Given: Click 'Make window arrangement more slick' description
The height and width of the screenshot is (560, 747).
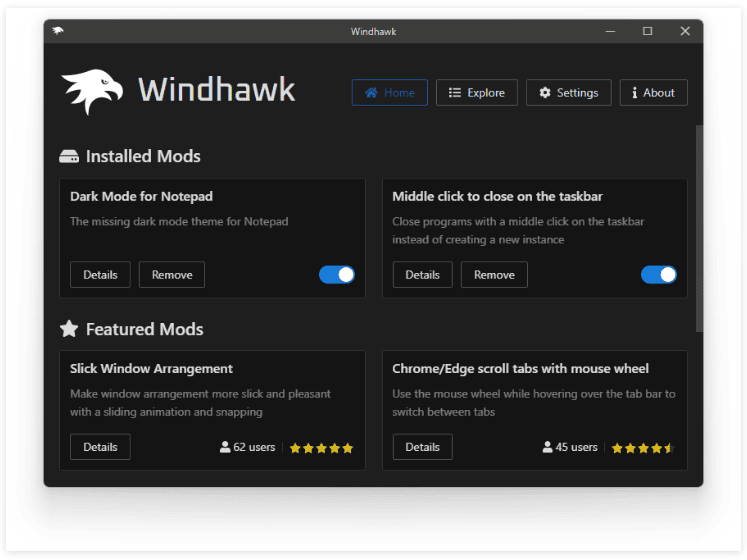Looking at the screenshot, I should [x=200, y=403].
